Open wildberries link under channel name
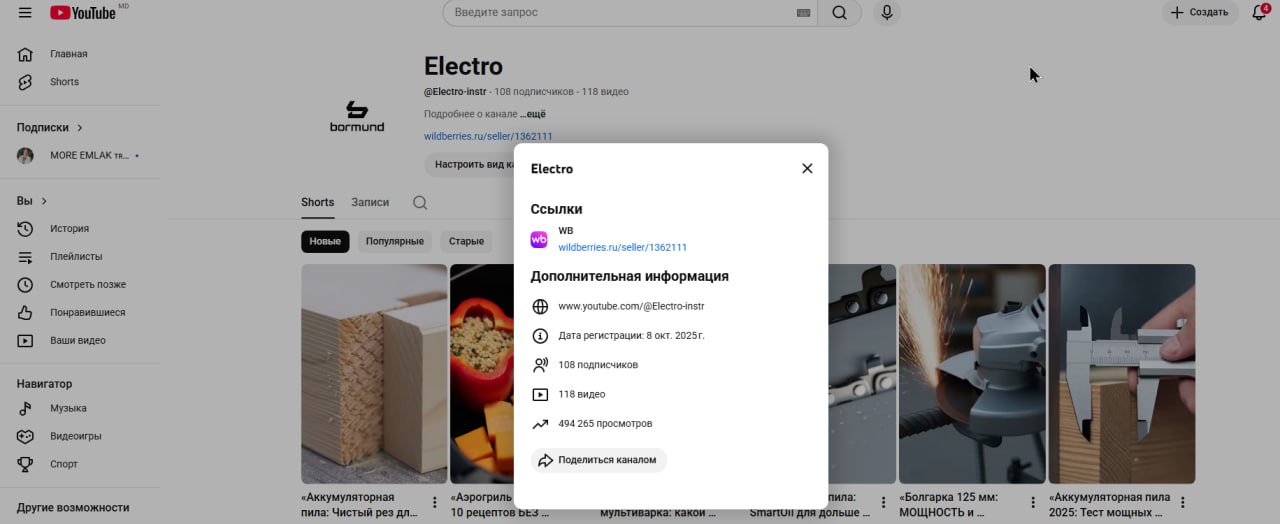The width and height of the screenshot is (1280, 524). pos(488,136)
